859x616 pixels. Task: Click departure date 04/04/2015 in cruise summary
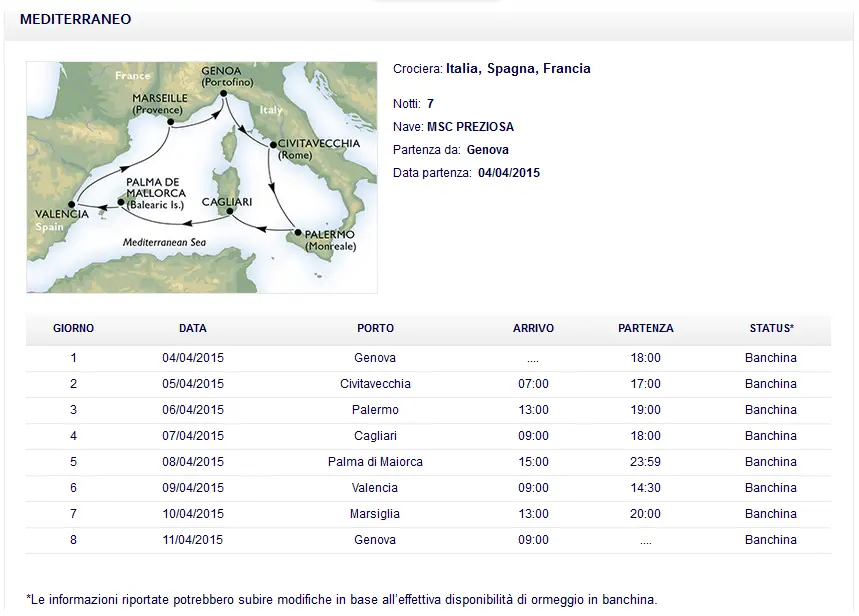point(509,173)
